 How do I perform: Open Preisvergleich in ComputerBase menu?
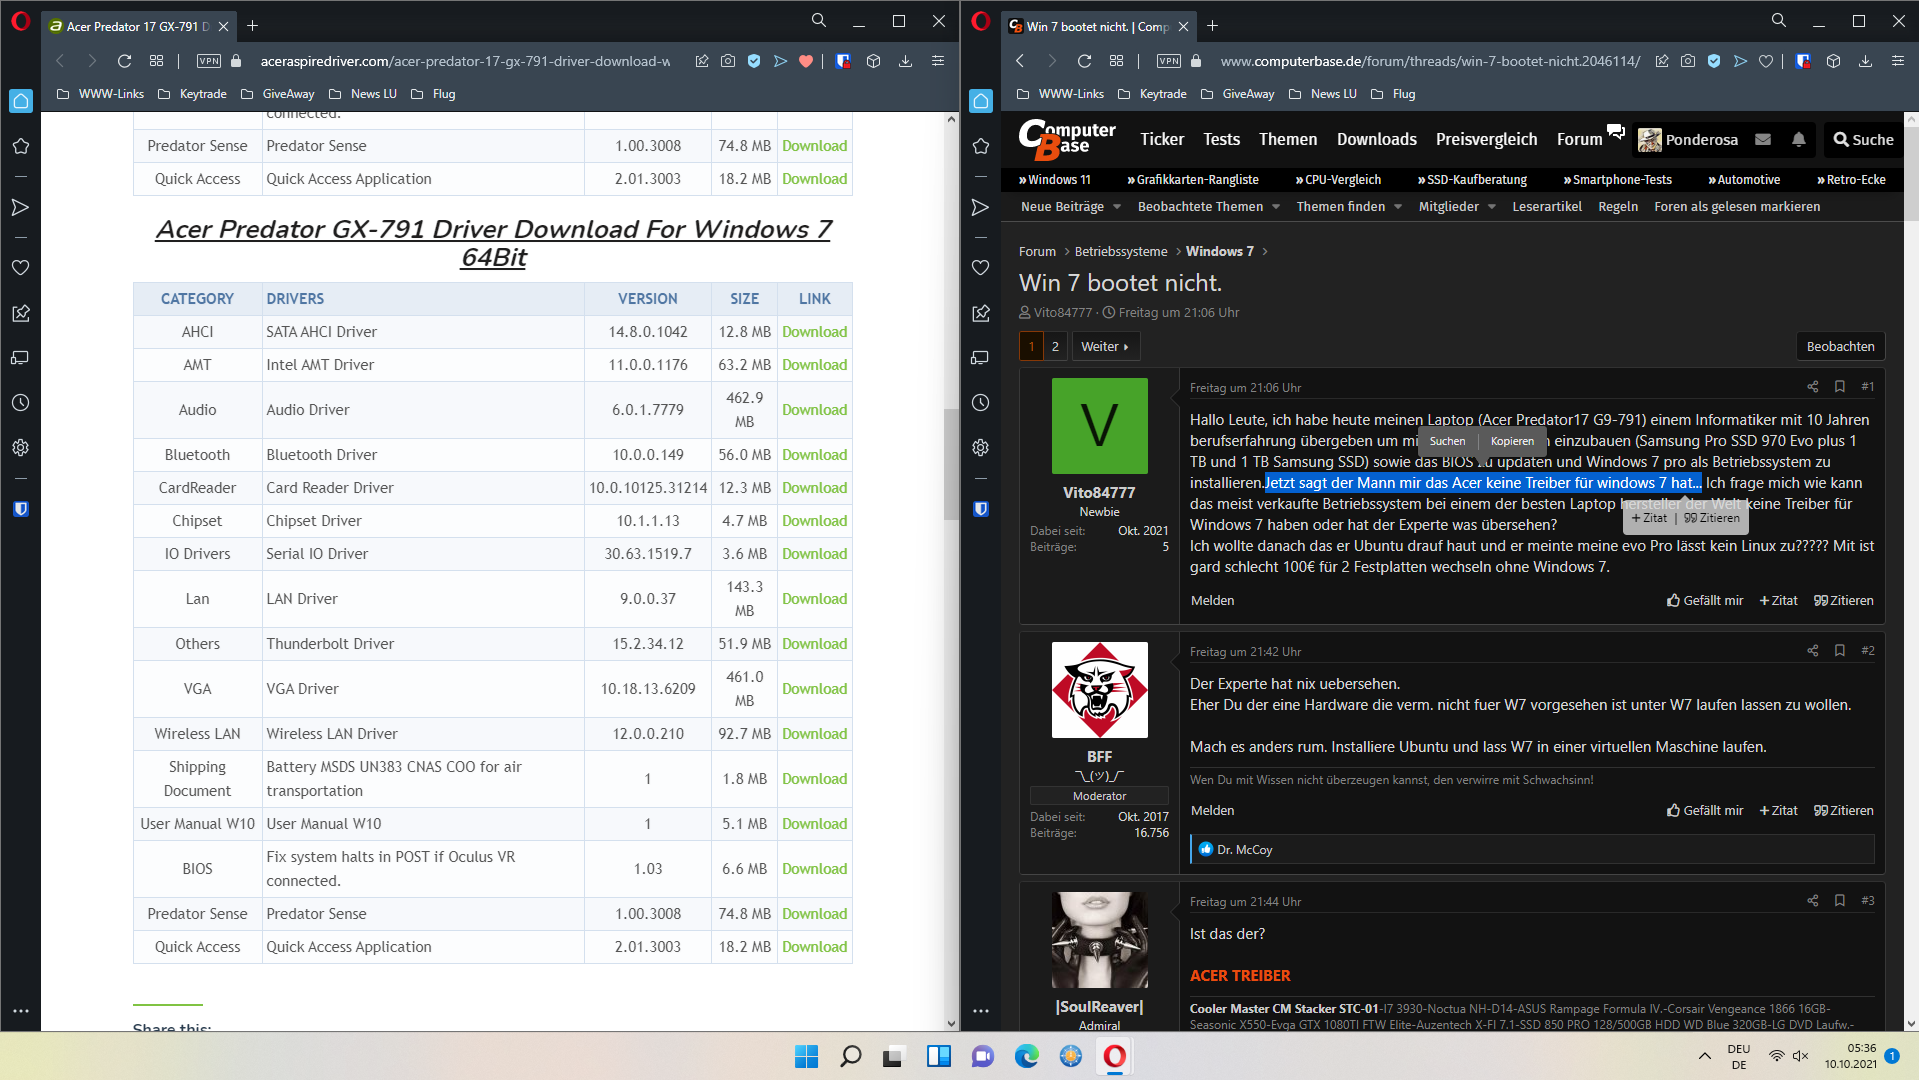pos(1486,139)
